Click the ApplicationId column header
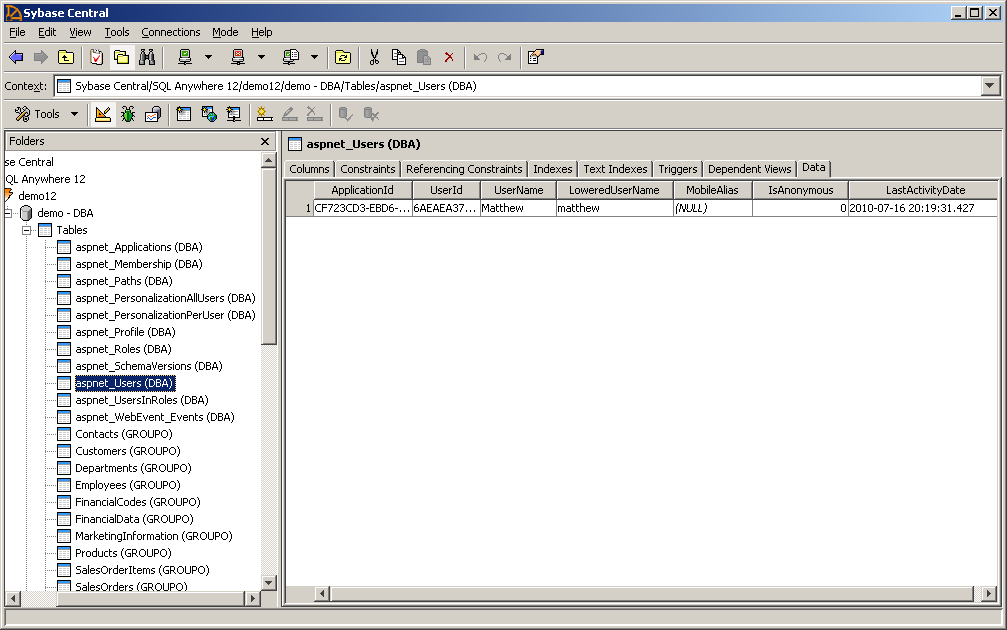 point(362,190)
